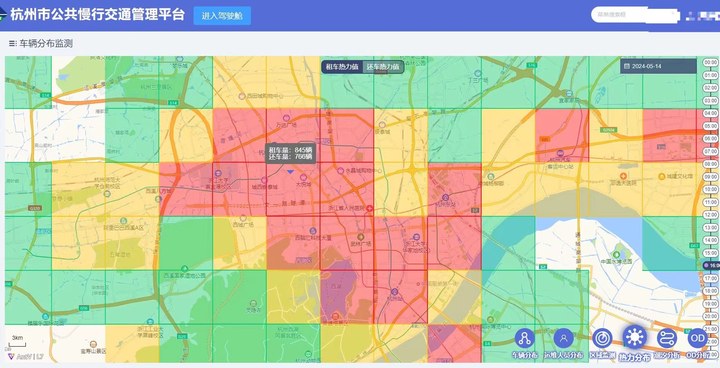Select the 08:00 time marker
The height and width of the screenshot is (368, 720).
pyautogui.click(x=710, y=164)
